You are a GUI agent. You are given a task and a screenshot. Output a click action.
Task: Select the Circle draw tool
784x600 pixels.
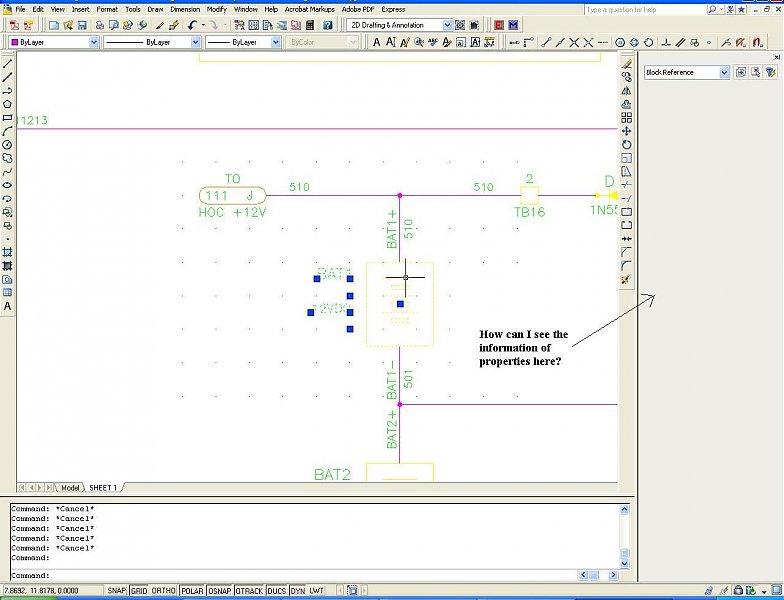[x=7, y=144]
